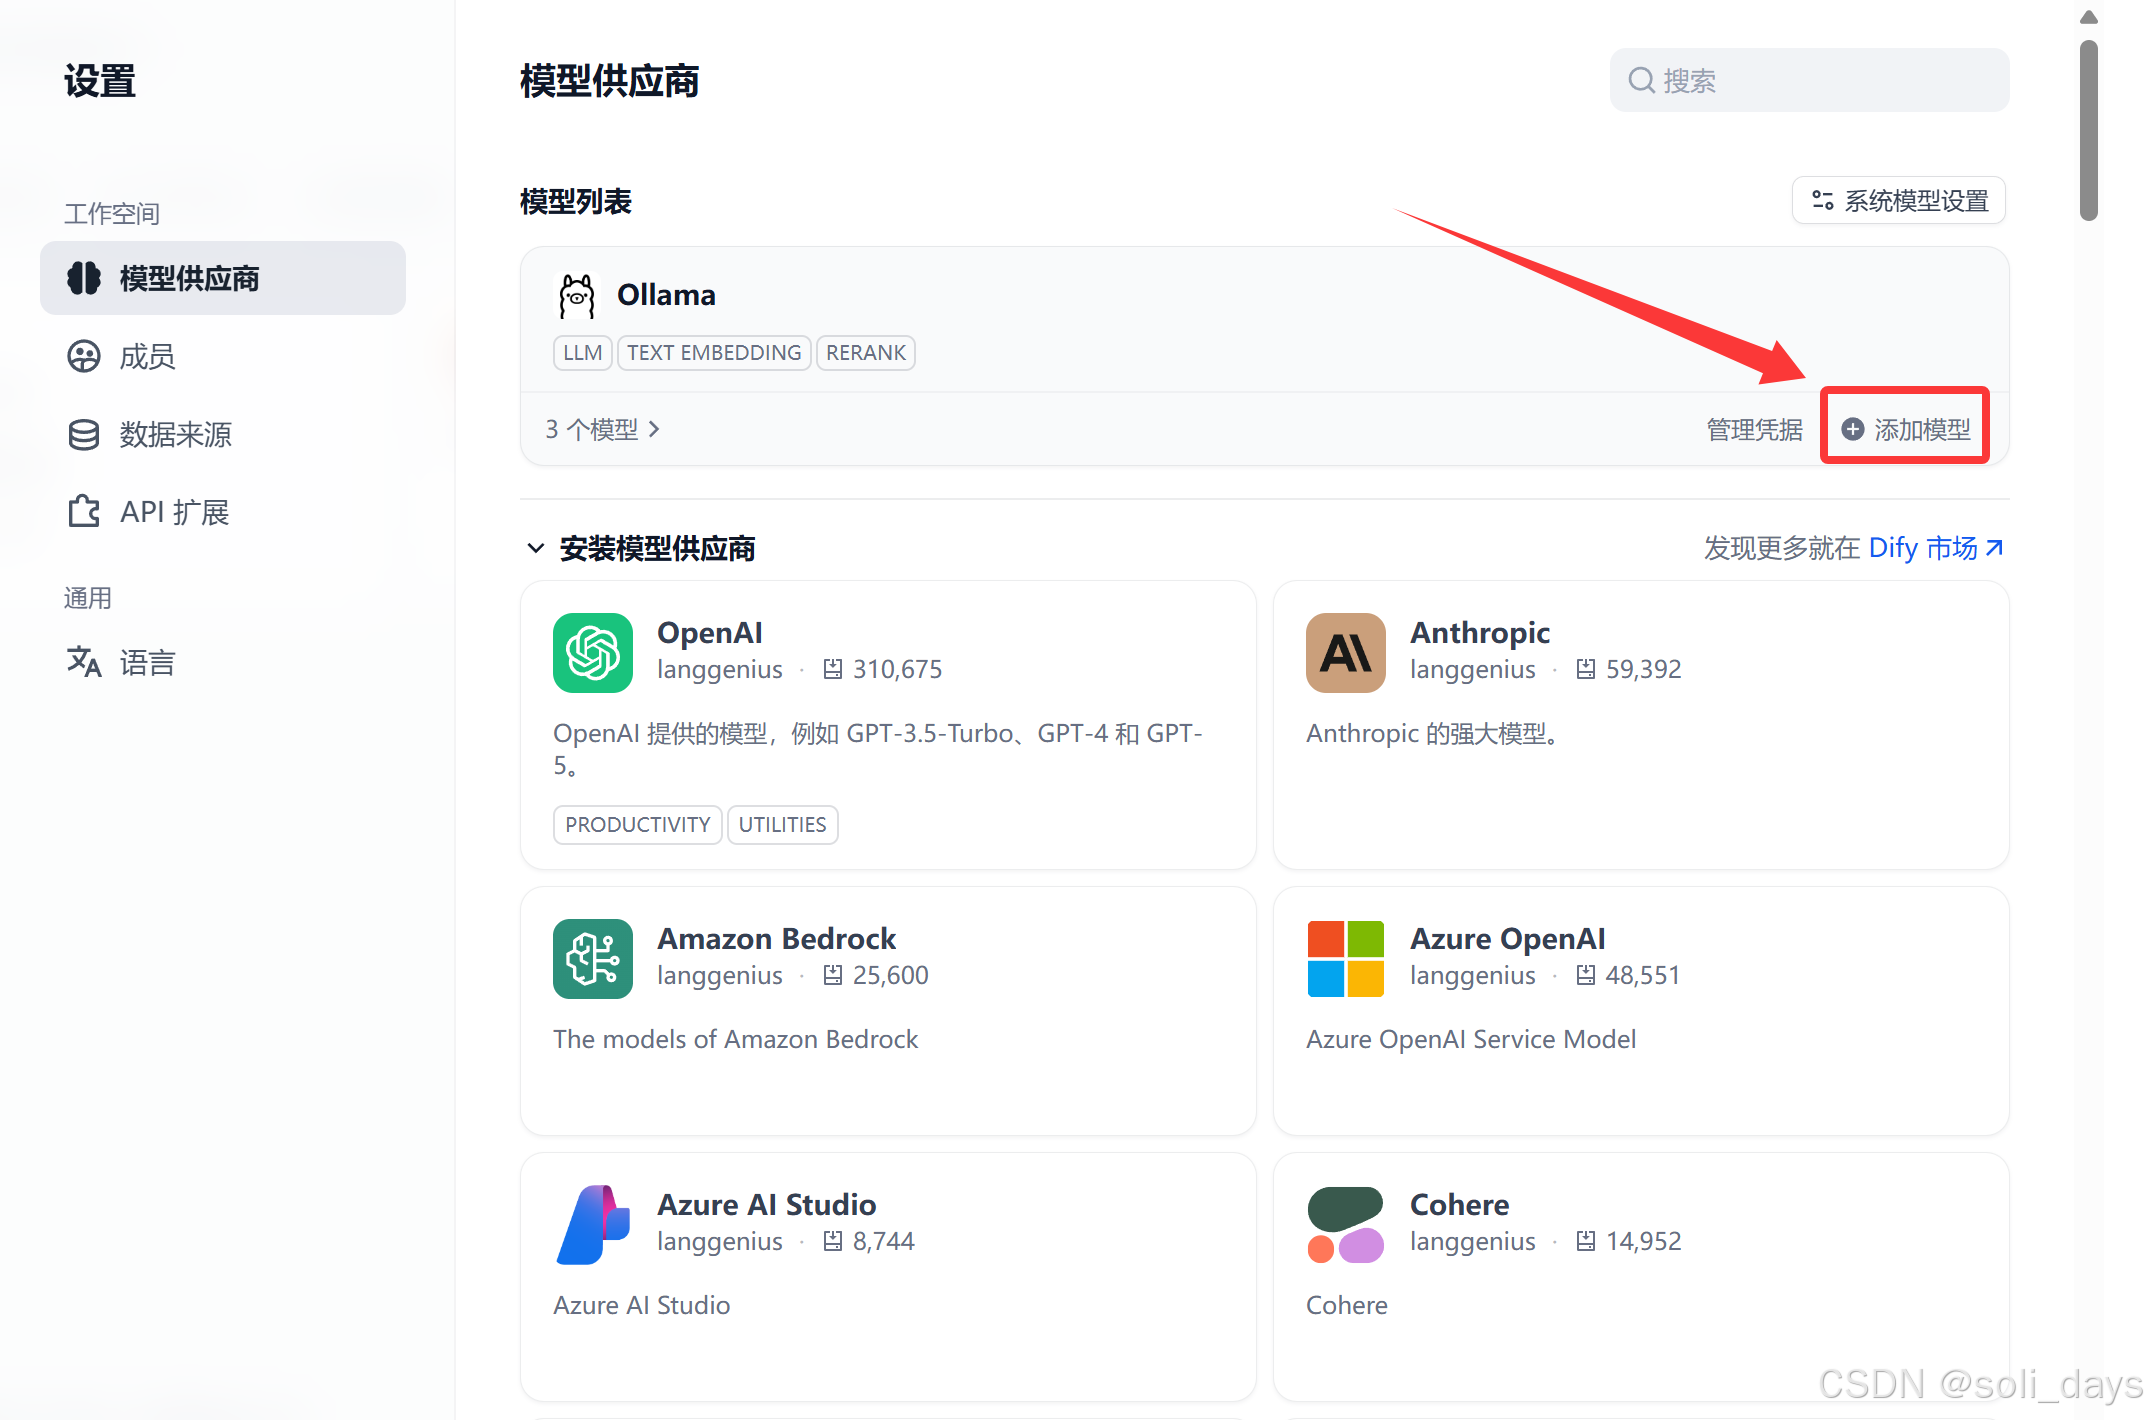
Task: Click the 'The models of Amazon Bedrock' description
Action: pyautogui.click(x=735, y=1039)
